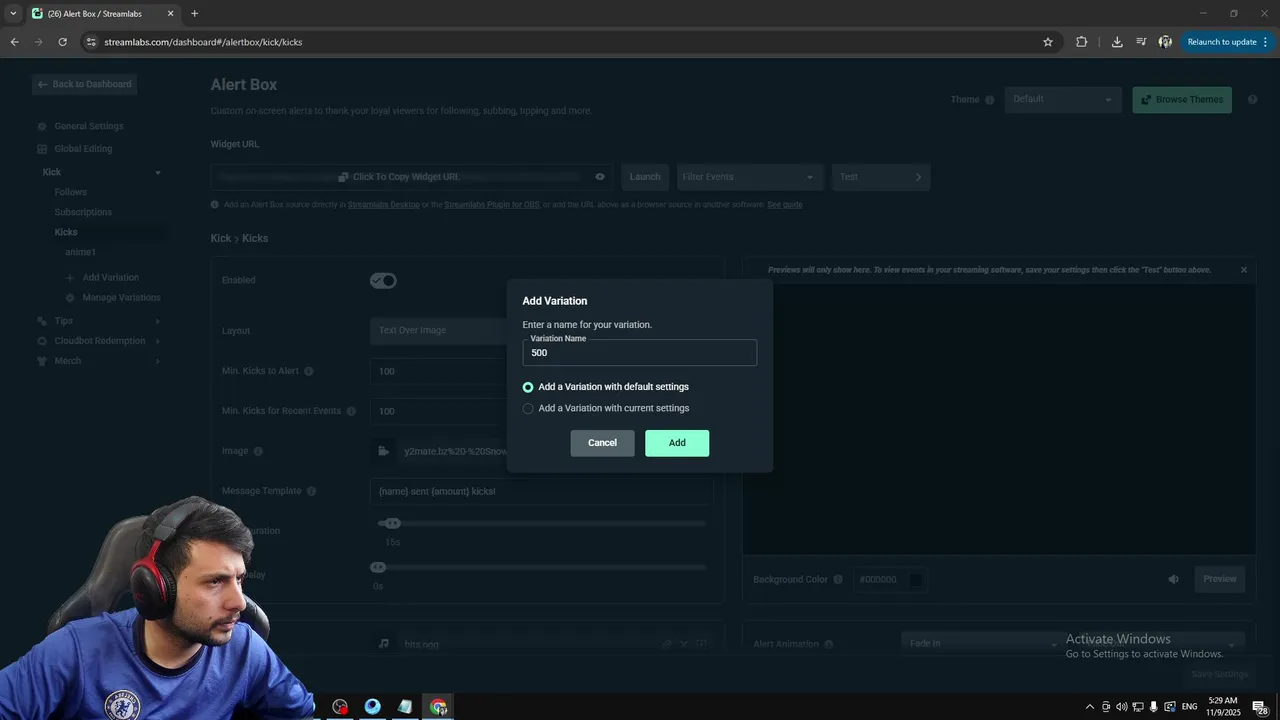
Task: Click the Chrome profile avatar
Action: tap(1165, 42)
